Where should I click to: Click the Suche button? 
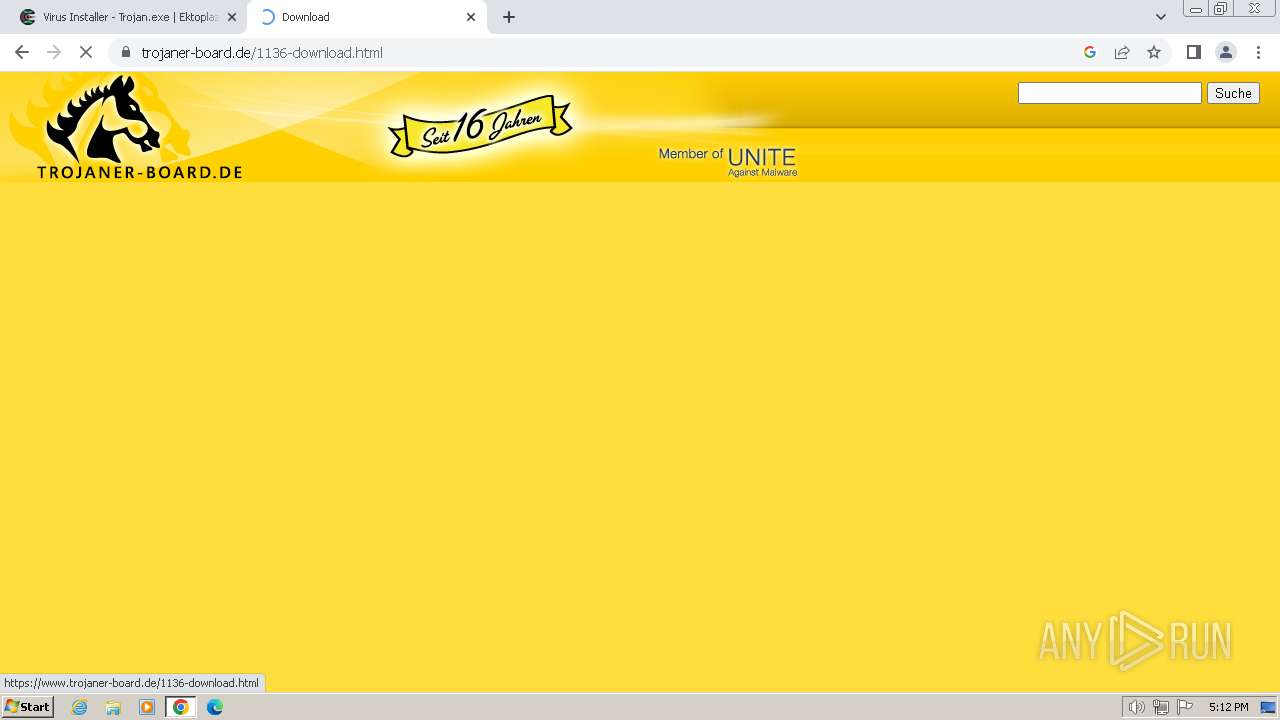(x=1233, y=93)
